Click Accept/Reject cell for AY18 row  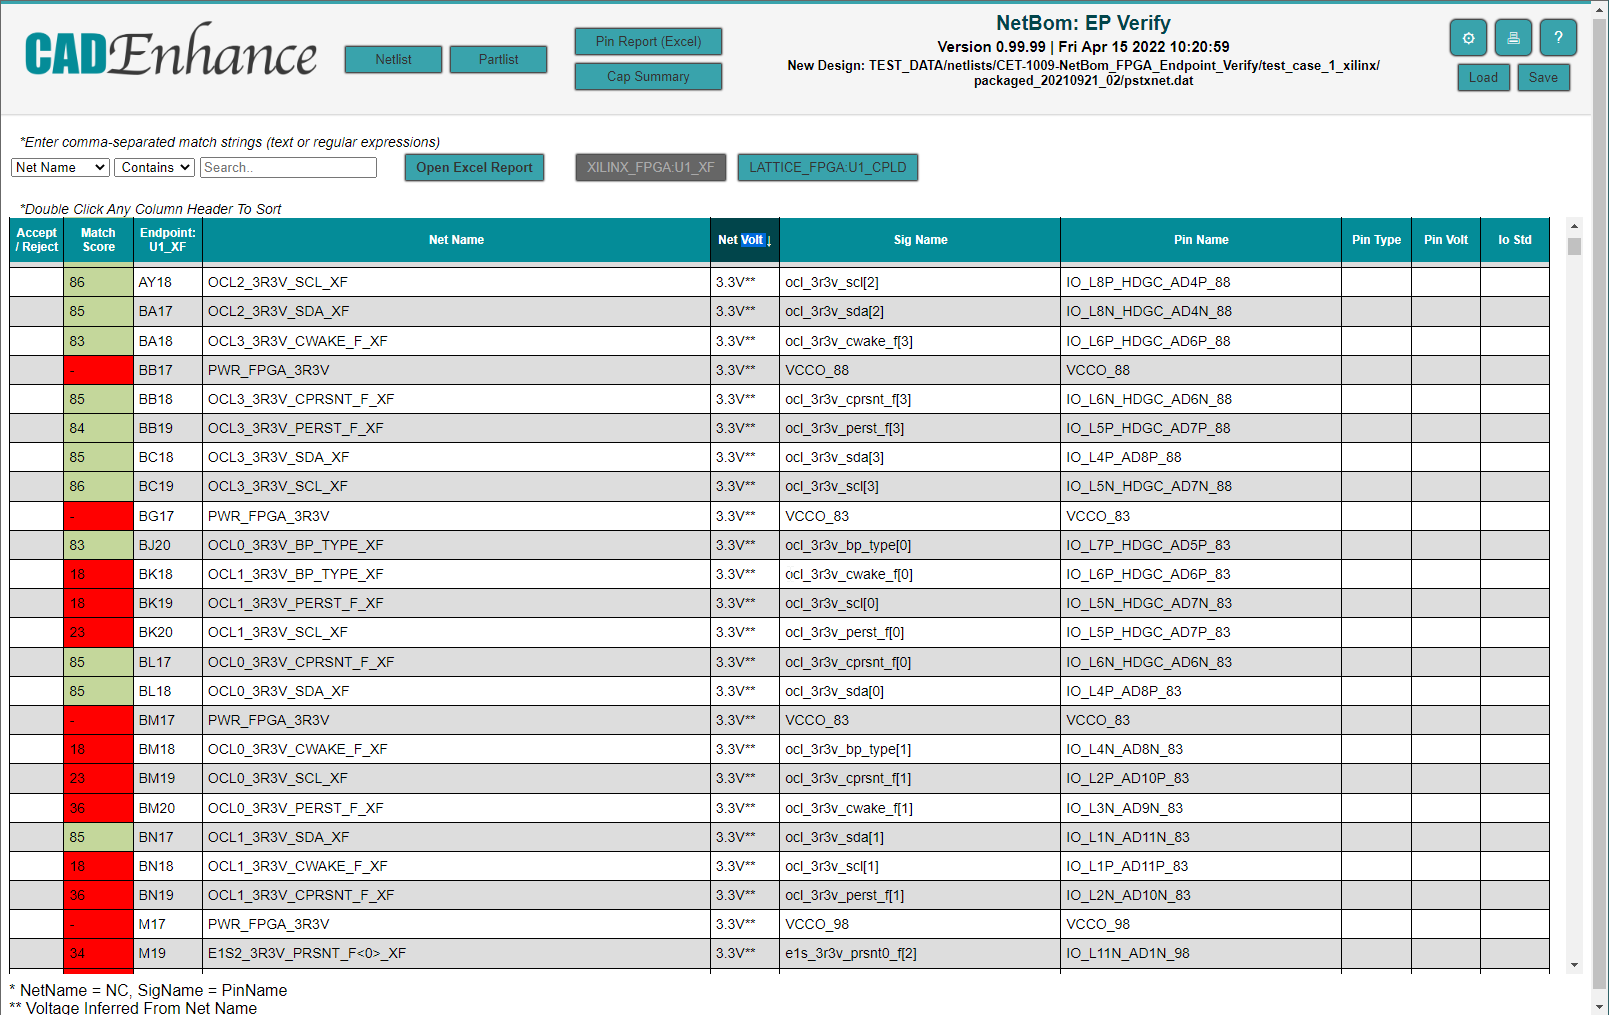point(37,282)
